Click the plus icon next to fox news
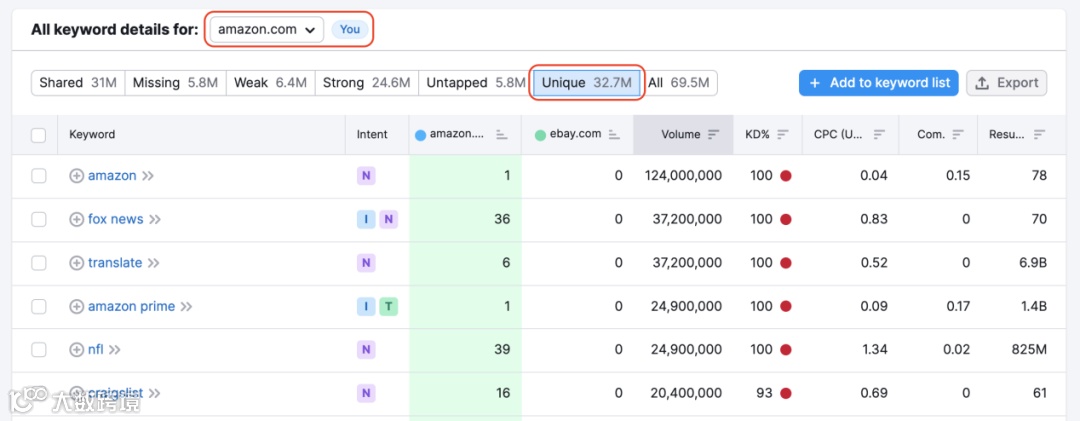The height and width of the screenshot is (421, 1080). [x=76, y=219]
